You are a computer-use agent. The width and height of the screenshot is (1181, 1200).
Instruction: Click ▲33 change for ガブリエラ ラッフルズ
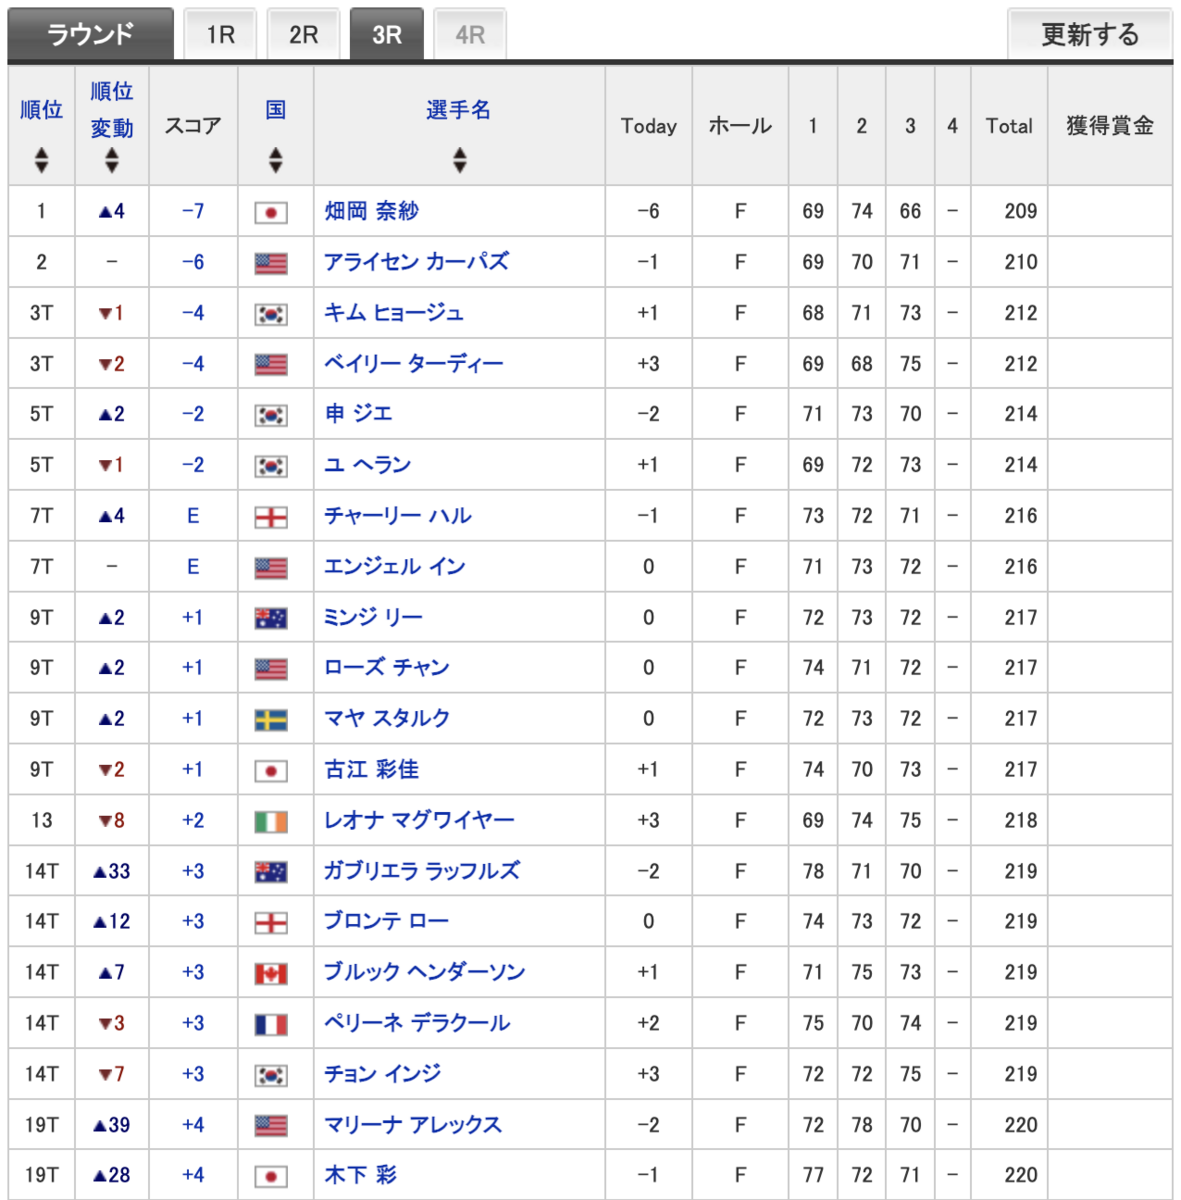coord(112,871)
